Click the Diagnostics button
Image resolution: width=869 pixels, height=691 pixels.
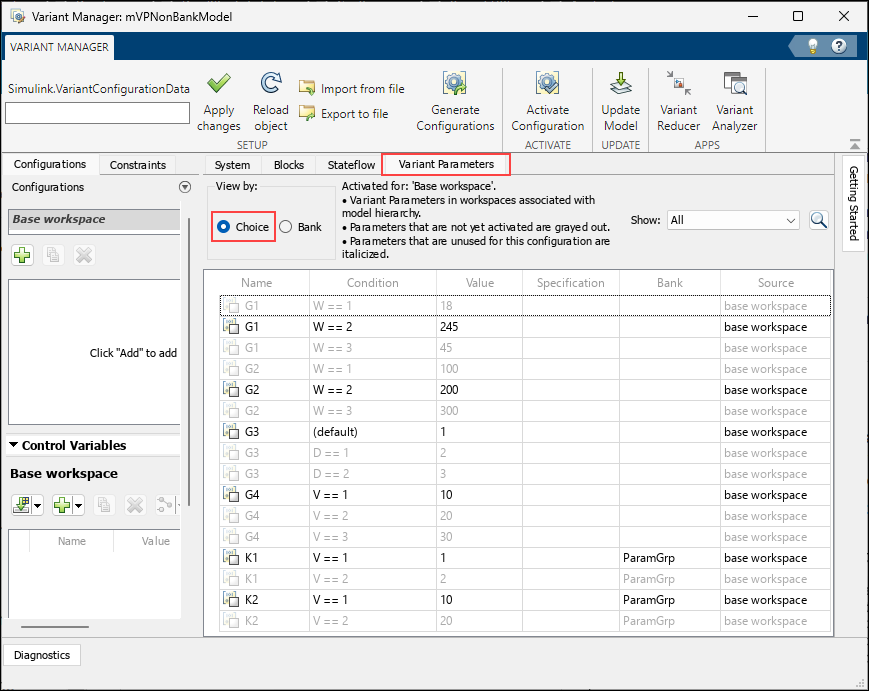[42, 655]
